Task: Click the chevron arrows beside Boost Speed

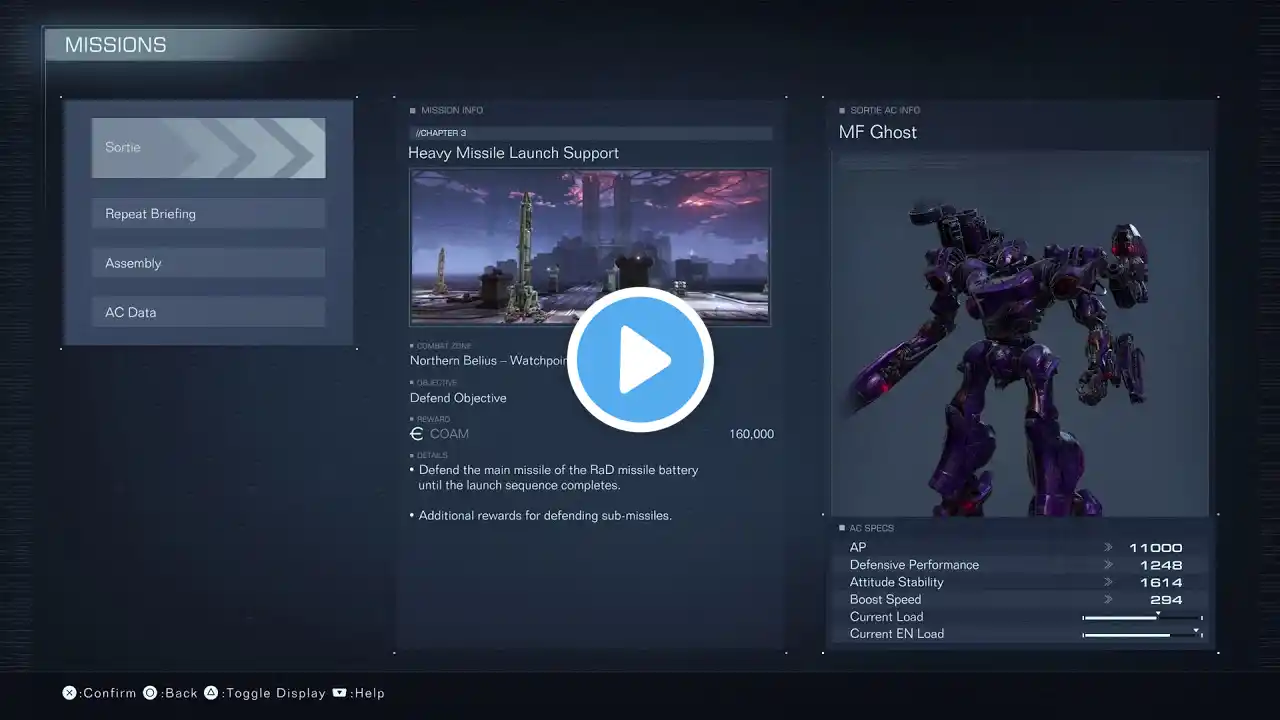Action: pos(1108,600)
